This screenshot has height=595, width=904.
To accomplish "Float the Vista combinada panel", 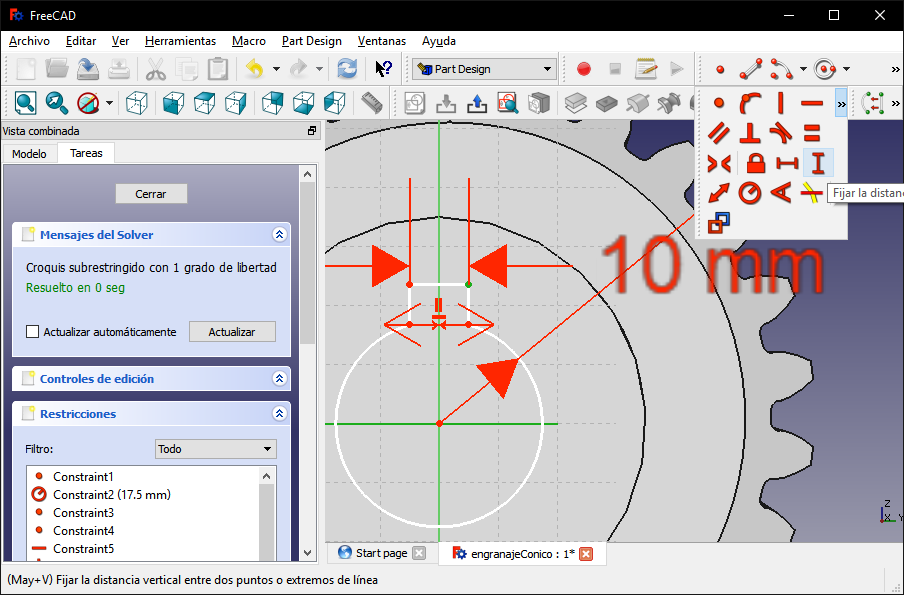I will point(312,131).
